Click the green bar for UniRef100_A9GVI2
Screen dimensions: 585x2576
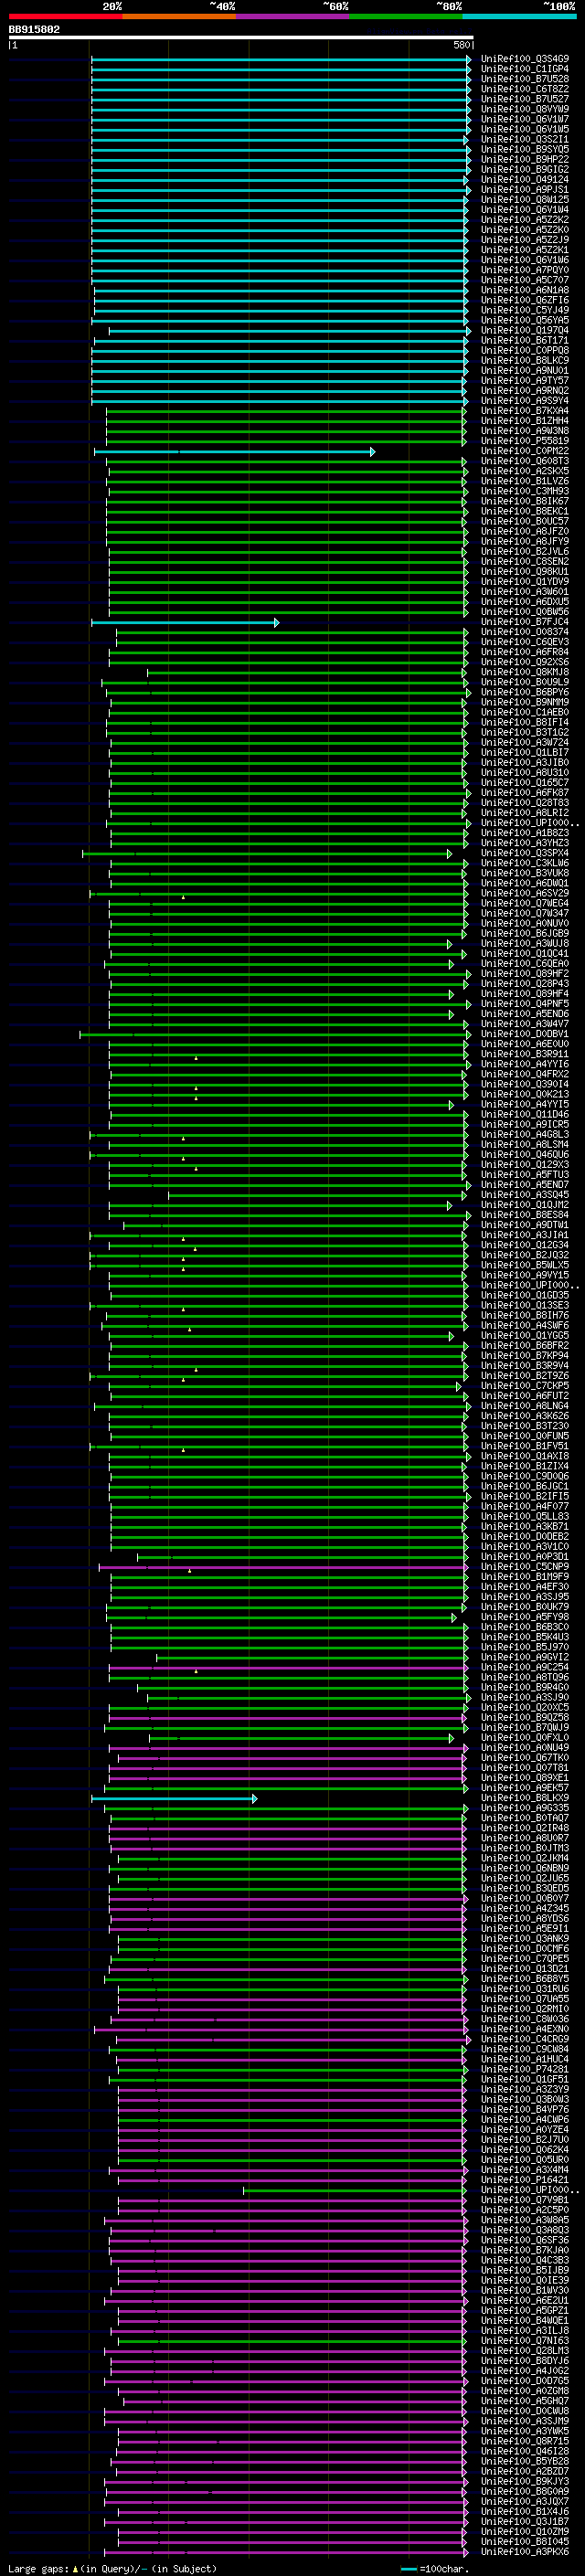(x=312, y=1658)
